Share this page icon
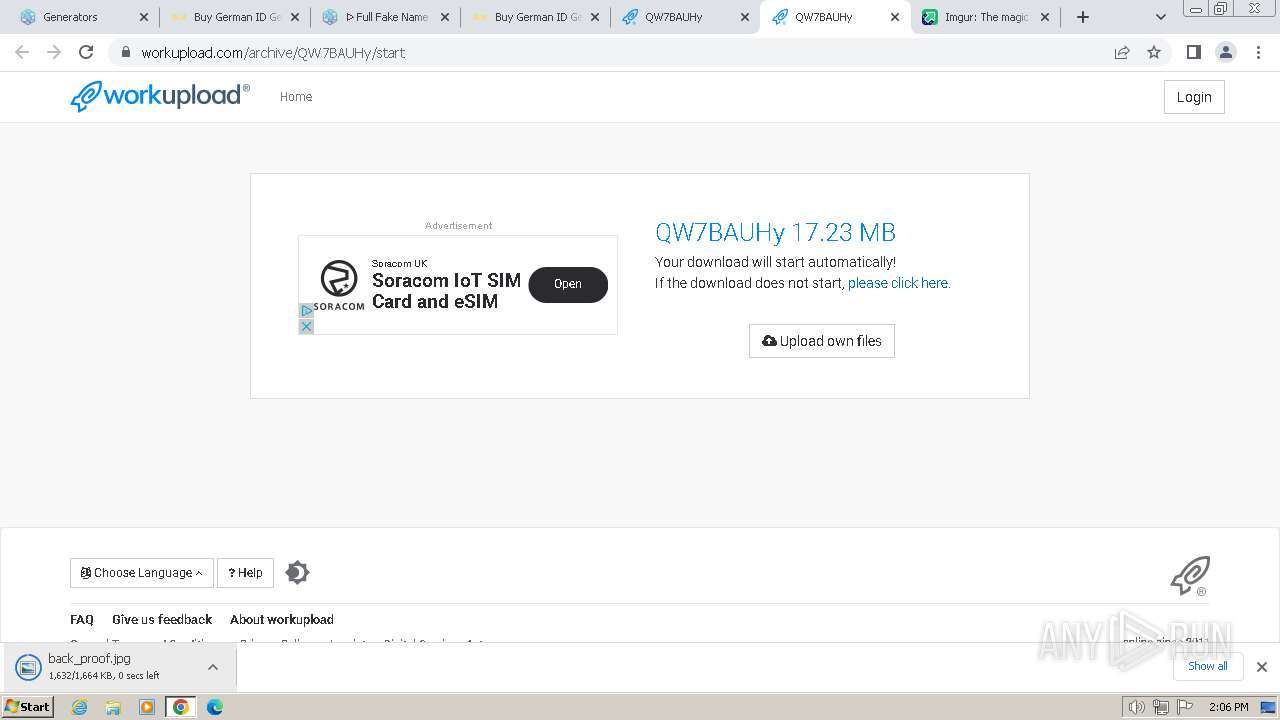This screenshot has width=1280, height=720. (x=1122, y=52)
